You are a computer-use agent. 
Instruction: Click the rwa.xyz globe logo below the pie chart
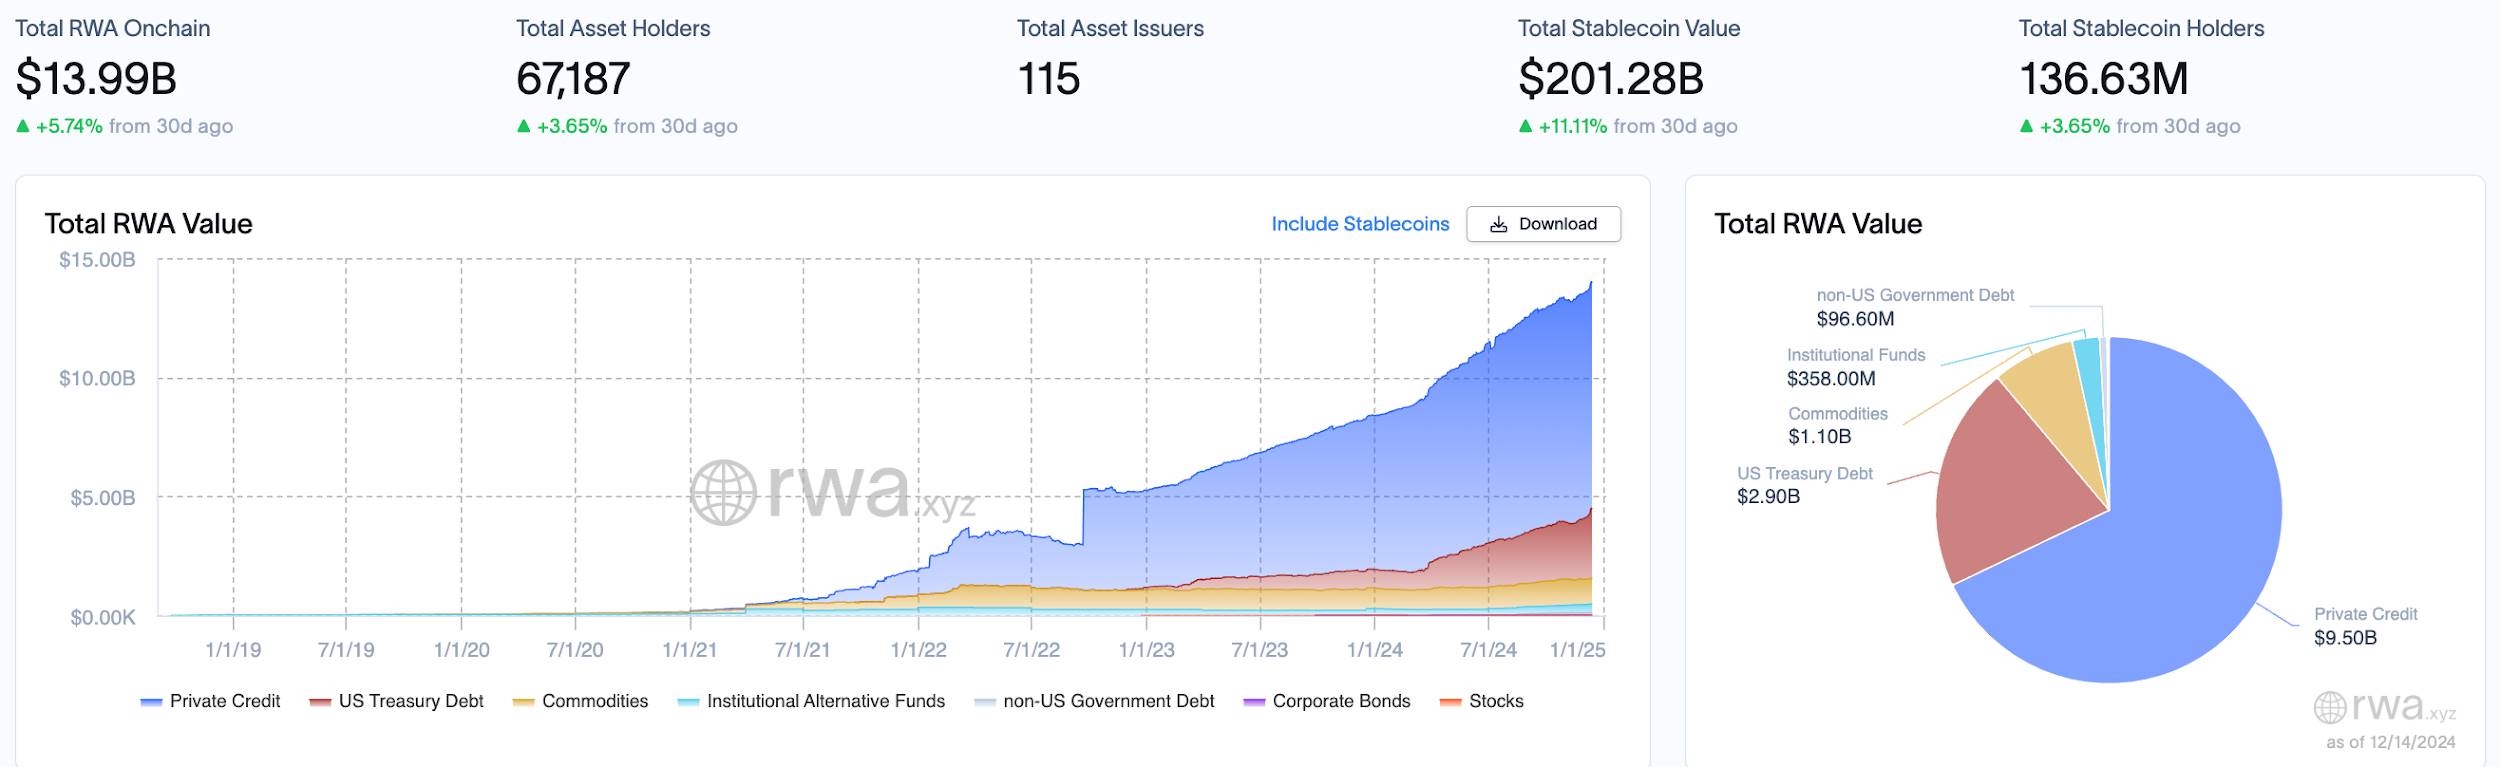2329,708
